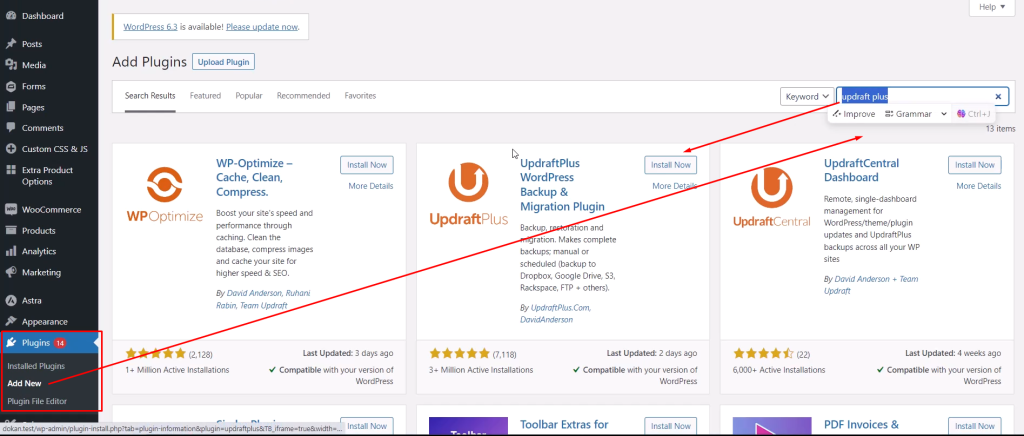Image resolution: width=1024 pixels, height=436 pixels.
Task: Click the PDF Invoices plugin title
Action: tap(861, 426)
